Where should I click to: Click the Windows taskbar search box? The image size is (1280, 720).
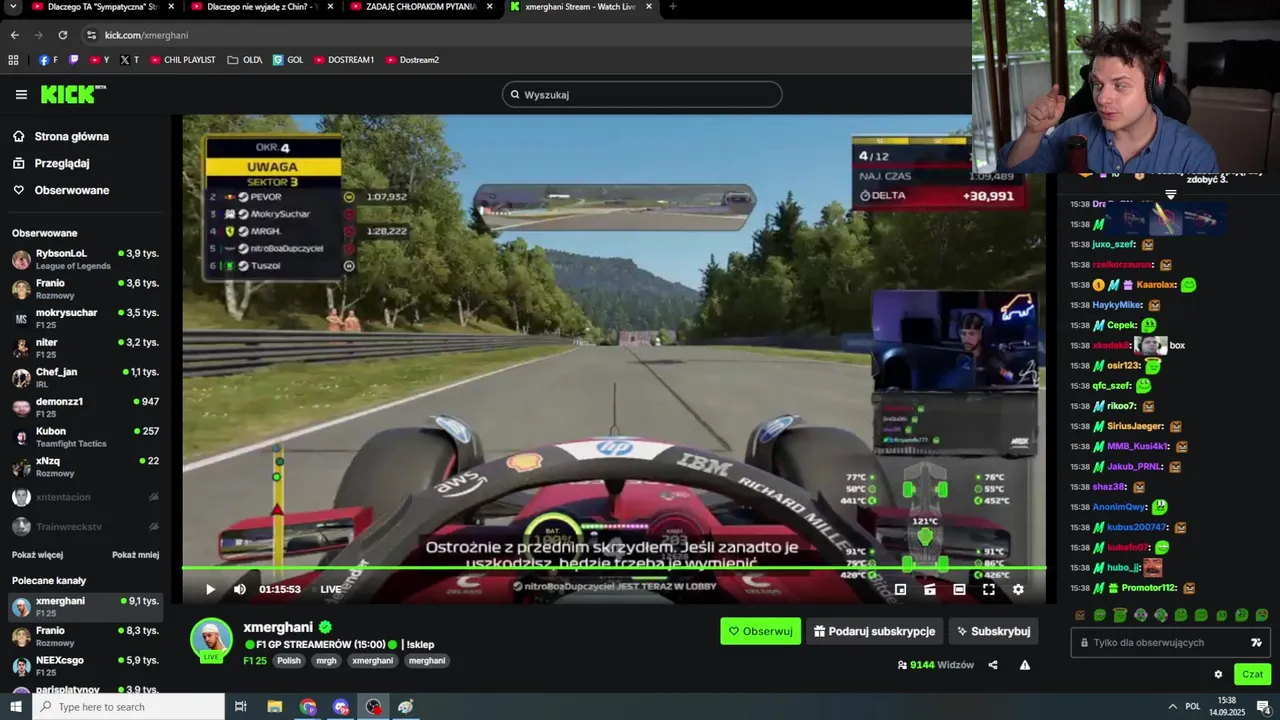point(129,706)
